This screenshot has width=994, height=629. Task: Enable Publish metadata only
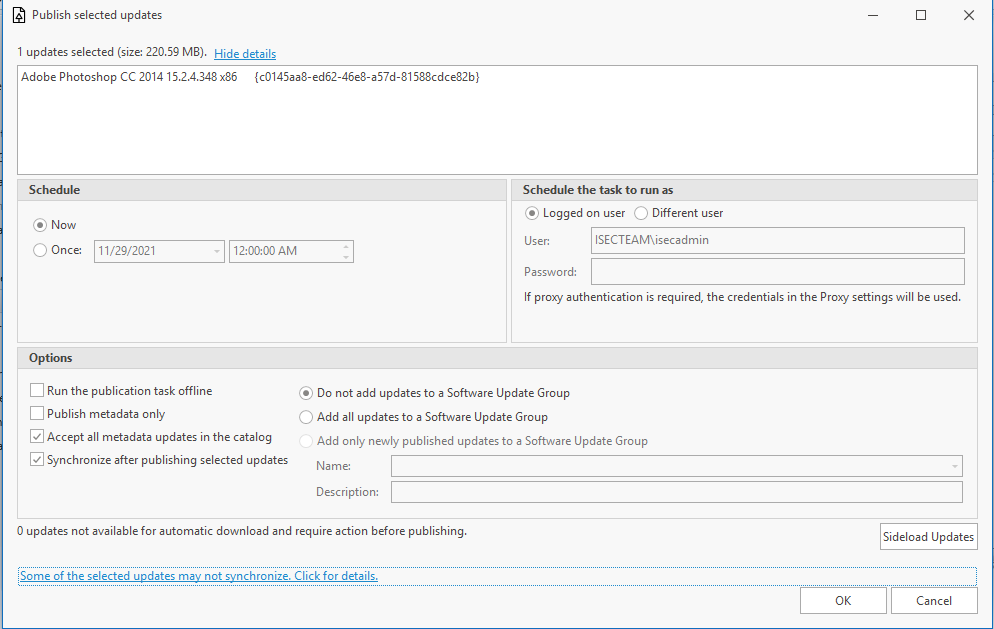pos(37,413)
